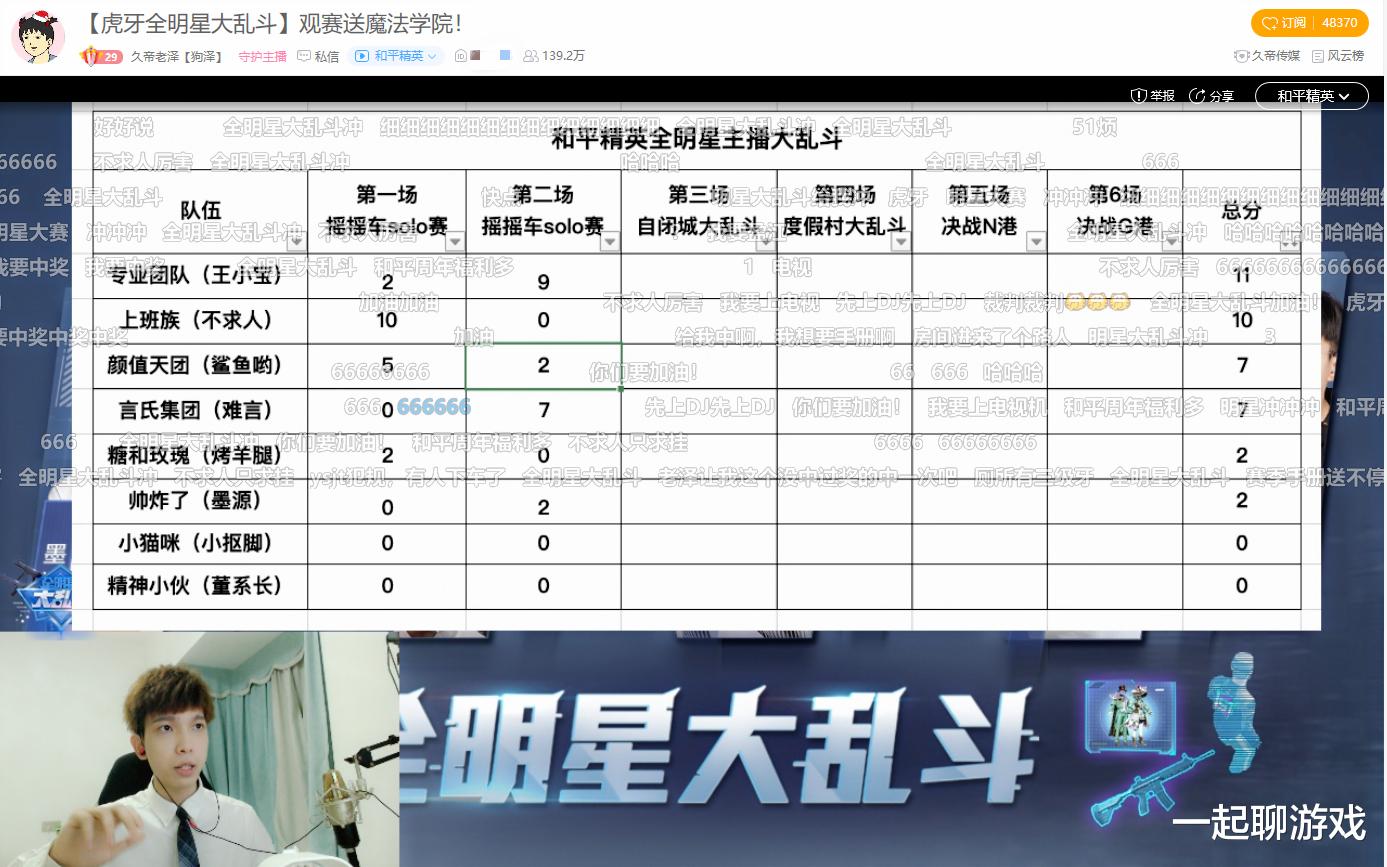The image size is (1387, 867).
Task: Click the 第四场 度假村大乱斗 header
Action: [844, 210]
